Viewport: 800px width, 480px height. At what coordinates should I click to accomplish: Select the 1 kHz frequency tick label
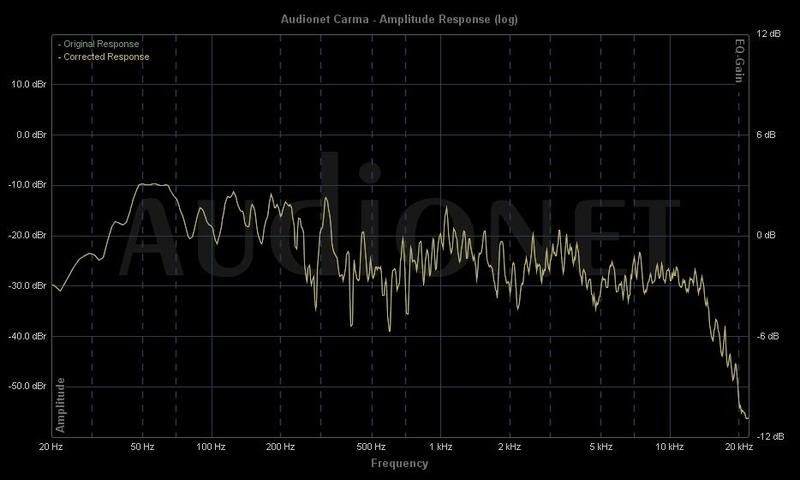click(x=438, y=446)
